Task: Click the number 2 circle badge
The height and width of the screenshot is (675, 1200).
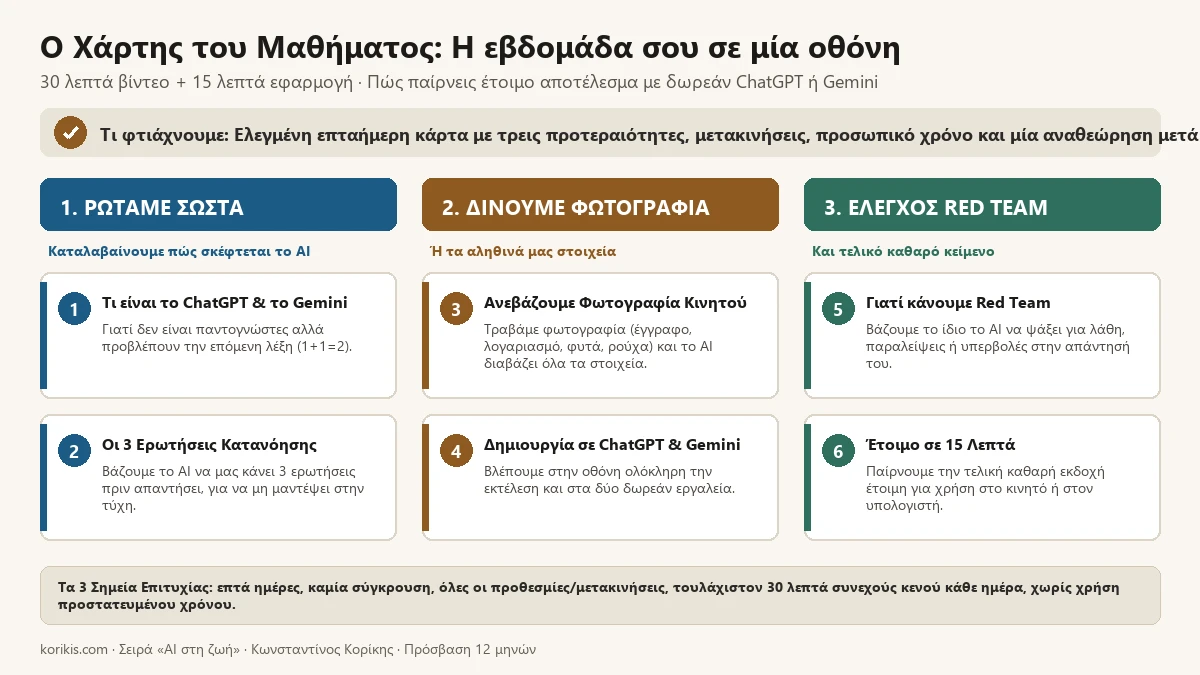Action: pyautogui.click(x=74, y=451)
